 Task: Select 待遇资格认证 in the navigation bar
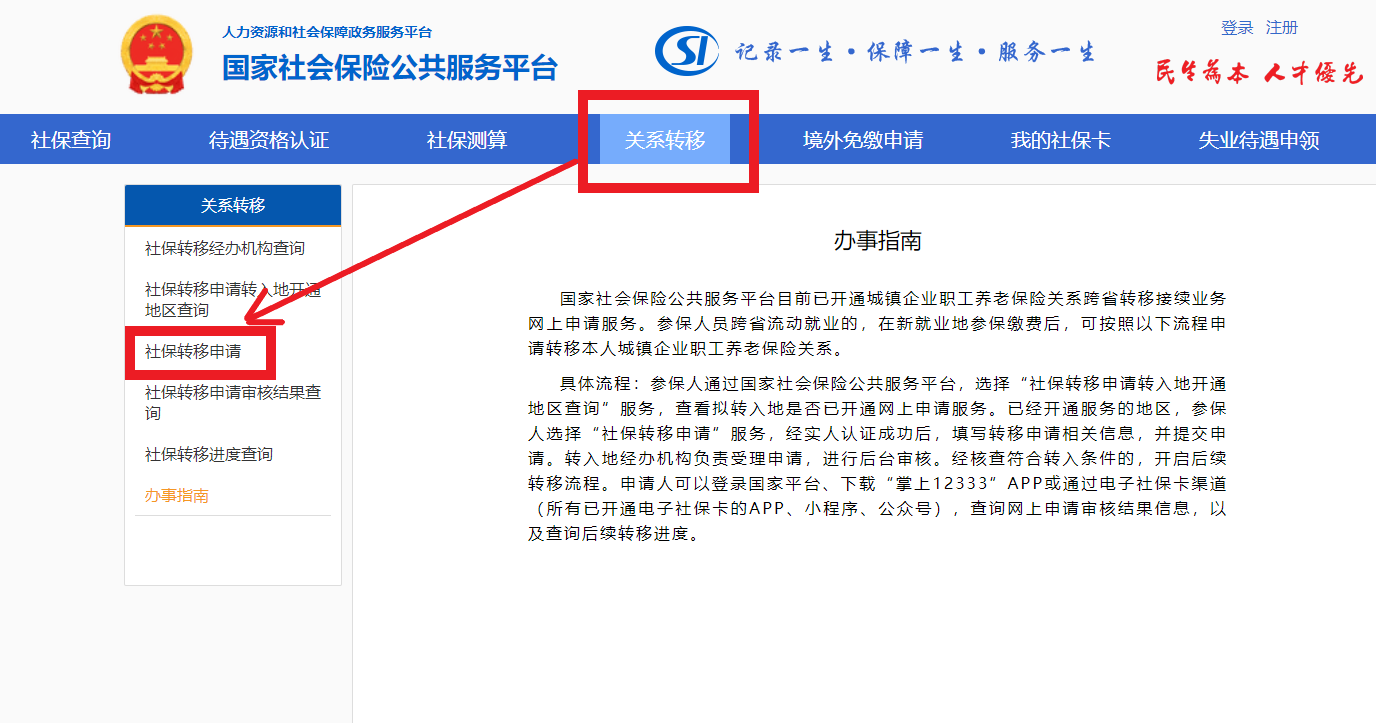click(x=268, y=140)
